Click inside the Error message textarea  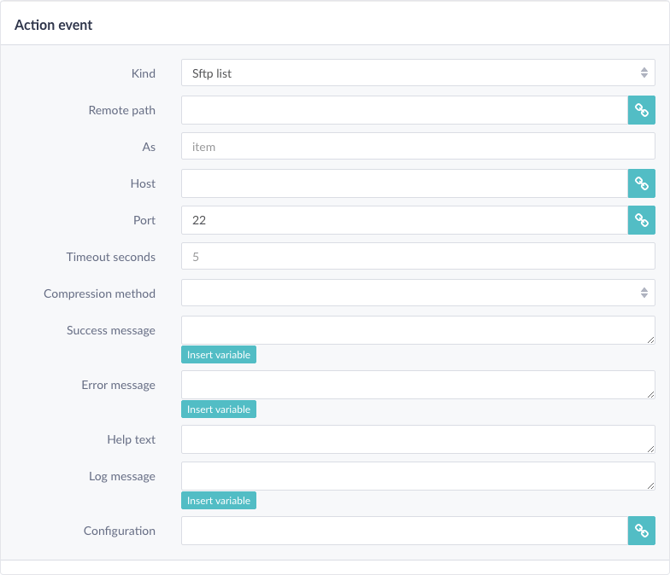[418, 385]
